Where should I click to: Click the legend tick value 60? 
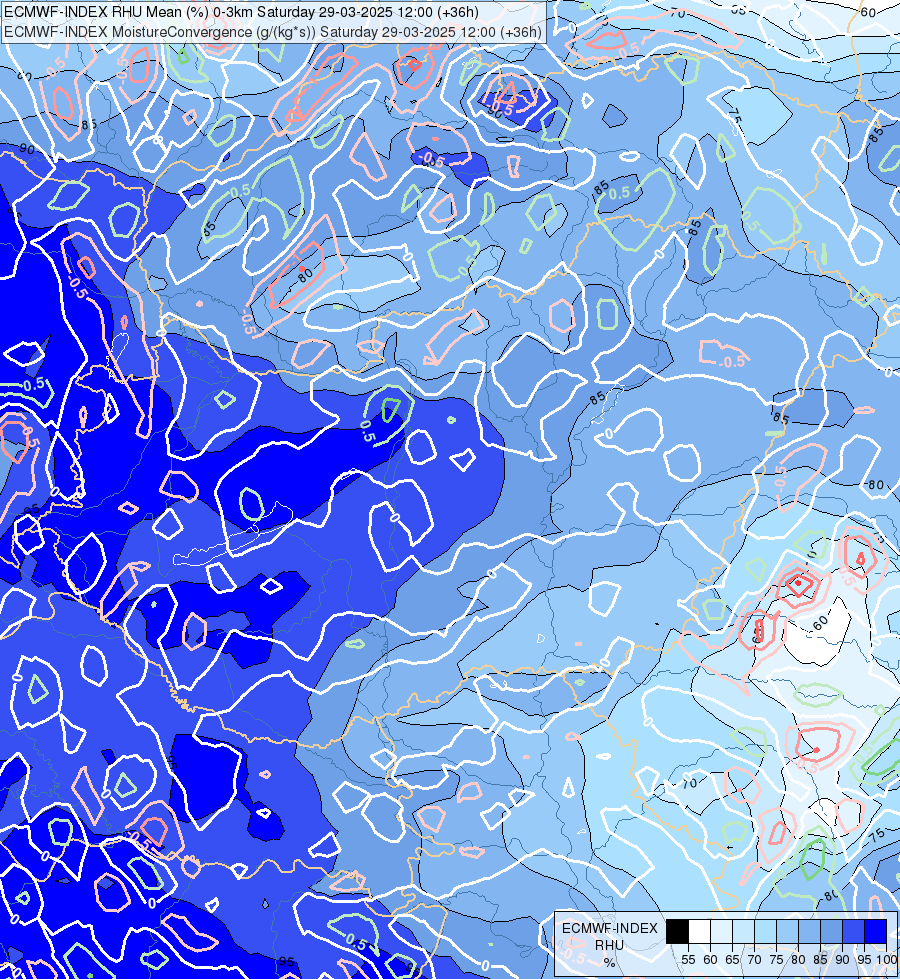click(710, 960)
